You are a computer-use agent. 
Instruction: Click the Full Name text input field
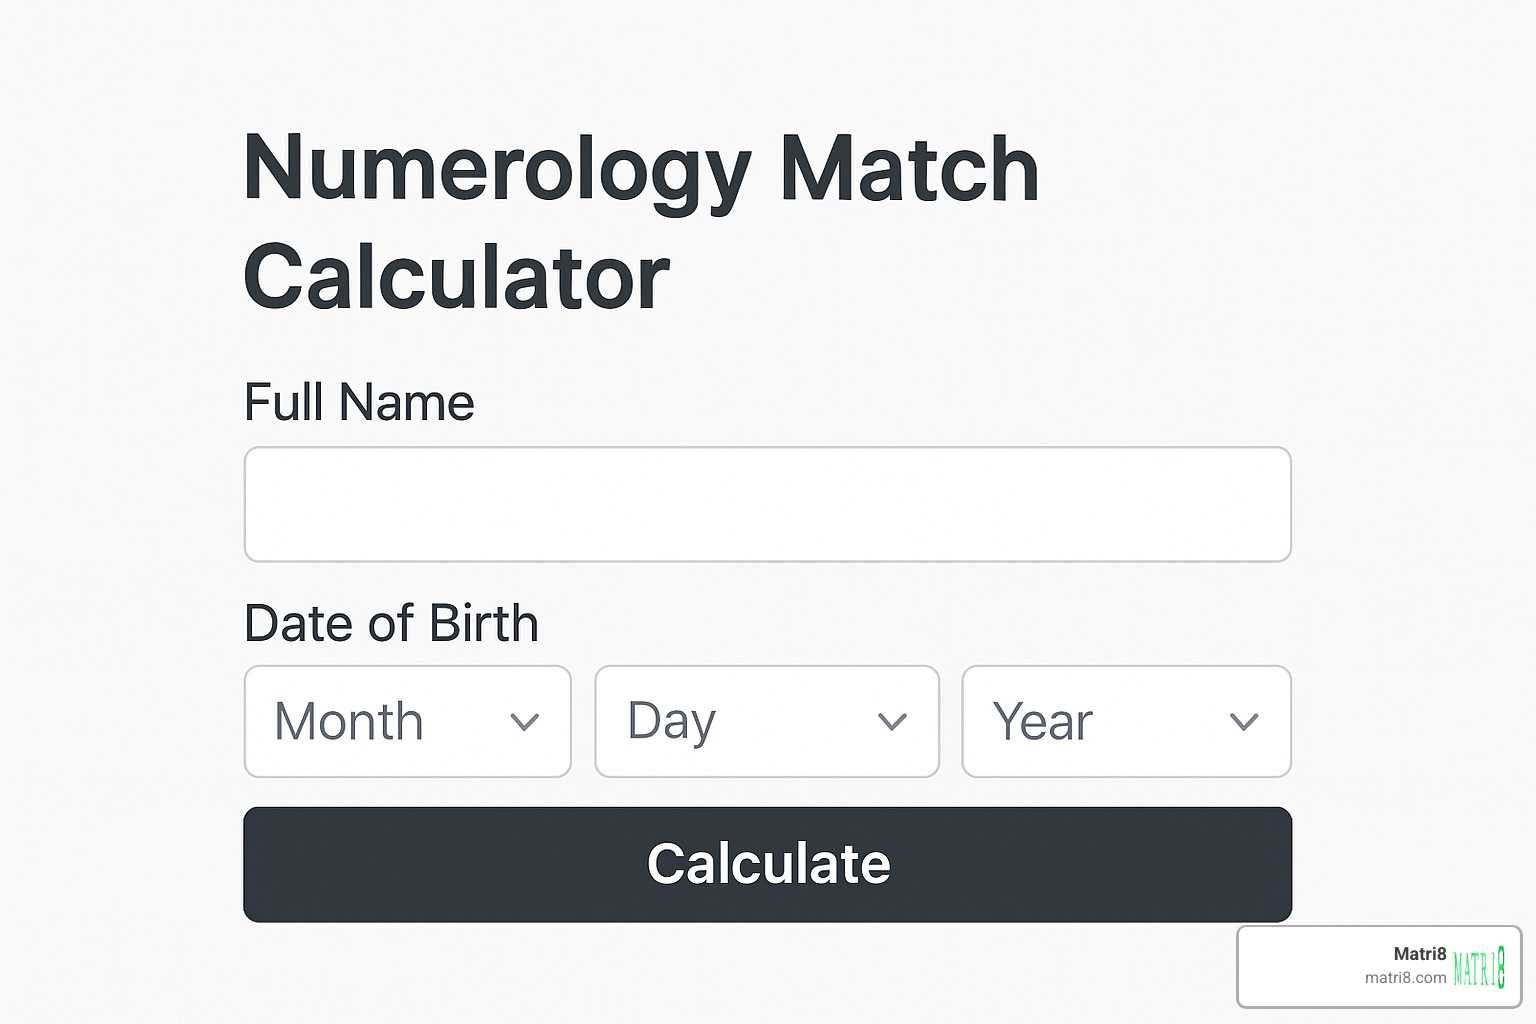point(767,504)
